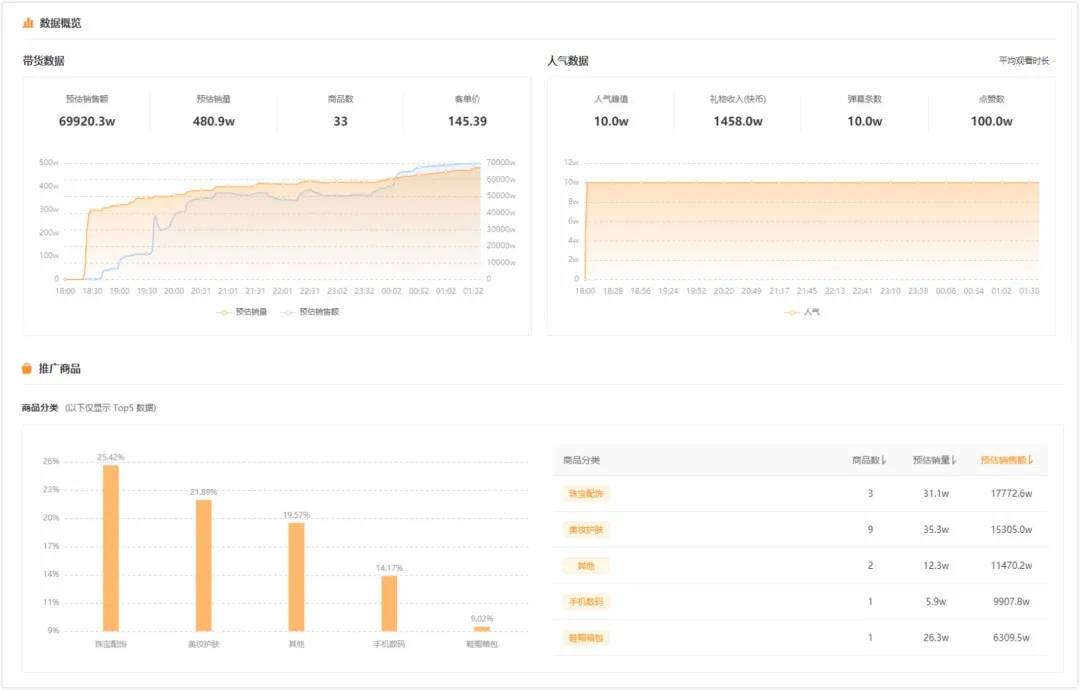Open the 手机数码 category tag

585,602
